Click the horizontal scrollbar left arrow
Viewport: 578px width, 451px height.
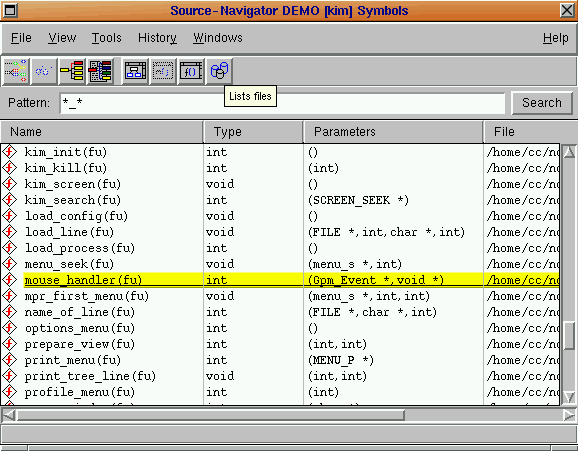coord(8,415)
